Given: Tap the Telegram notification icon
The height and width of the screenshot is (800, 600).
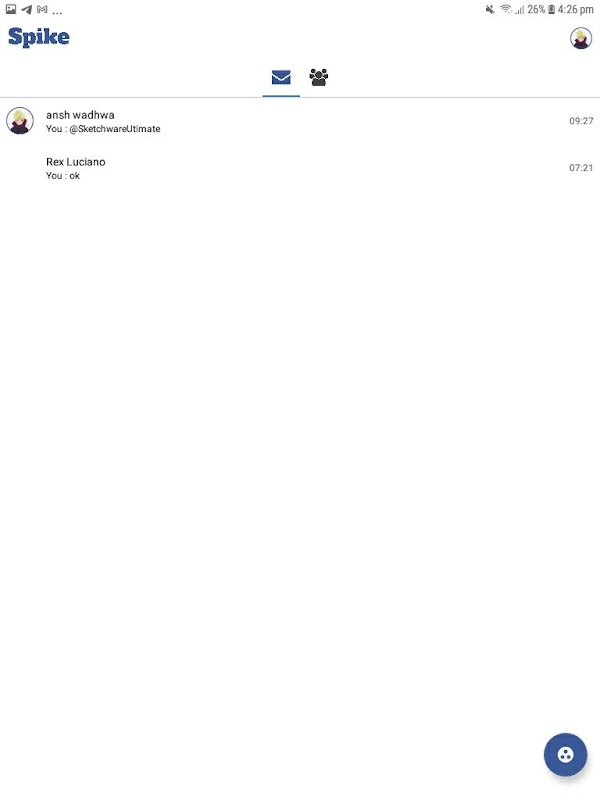Looking at the screenshot, I should click(27, 9).
